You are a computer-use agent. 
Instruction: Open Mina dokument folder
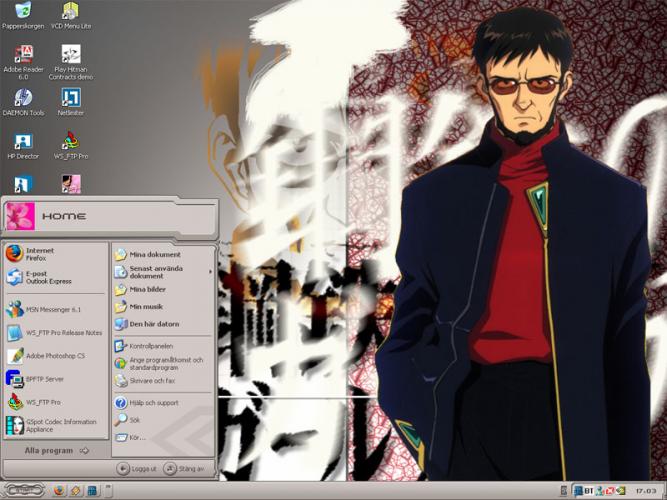point(163,254)
